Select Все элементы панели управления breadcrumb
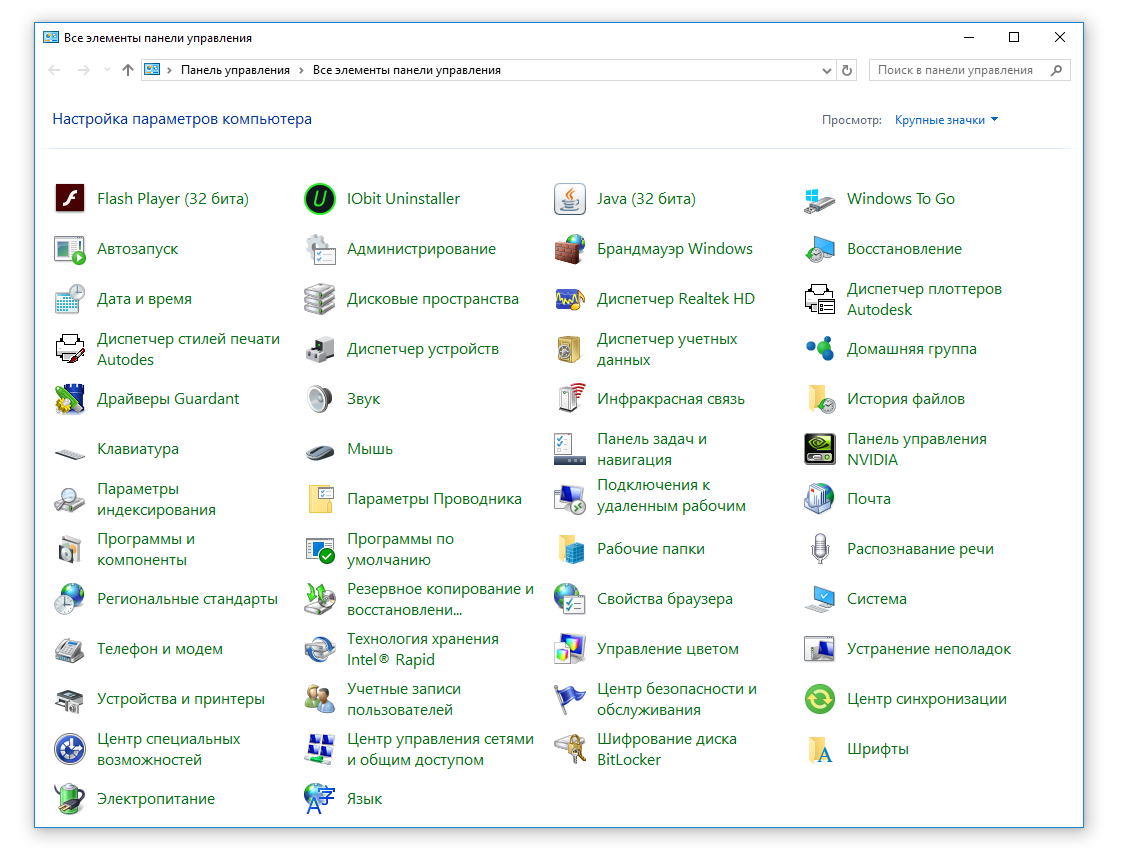 (x=407, y=71)
